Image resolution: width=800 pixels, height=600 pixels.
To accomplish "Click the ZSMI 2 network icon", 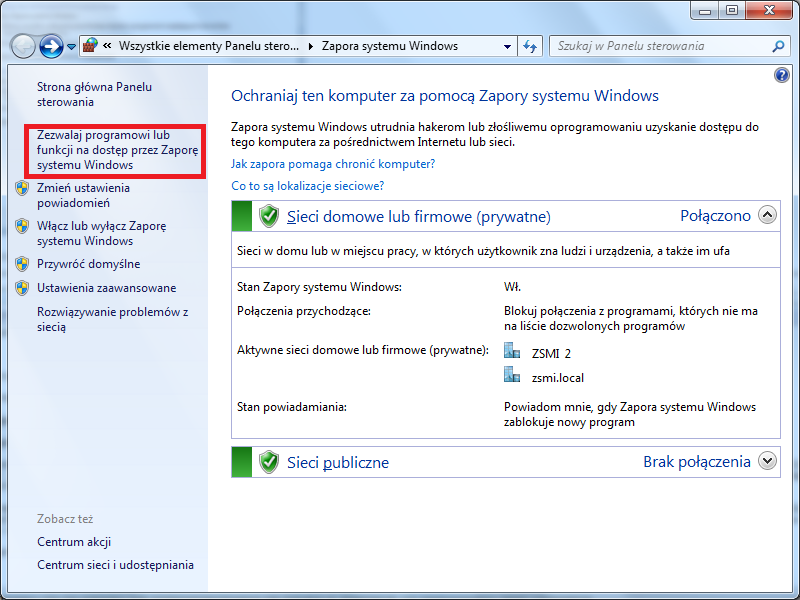I will point(512,351).
